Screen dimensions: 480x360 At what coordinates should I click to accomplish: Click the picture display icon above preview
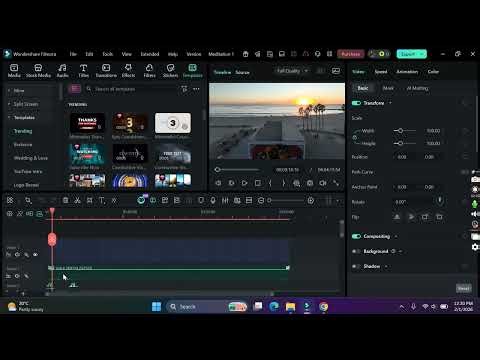336,71
